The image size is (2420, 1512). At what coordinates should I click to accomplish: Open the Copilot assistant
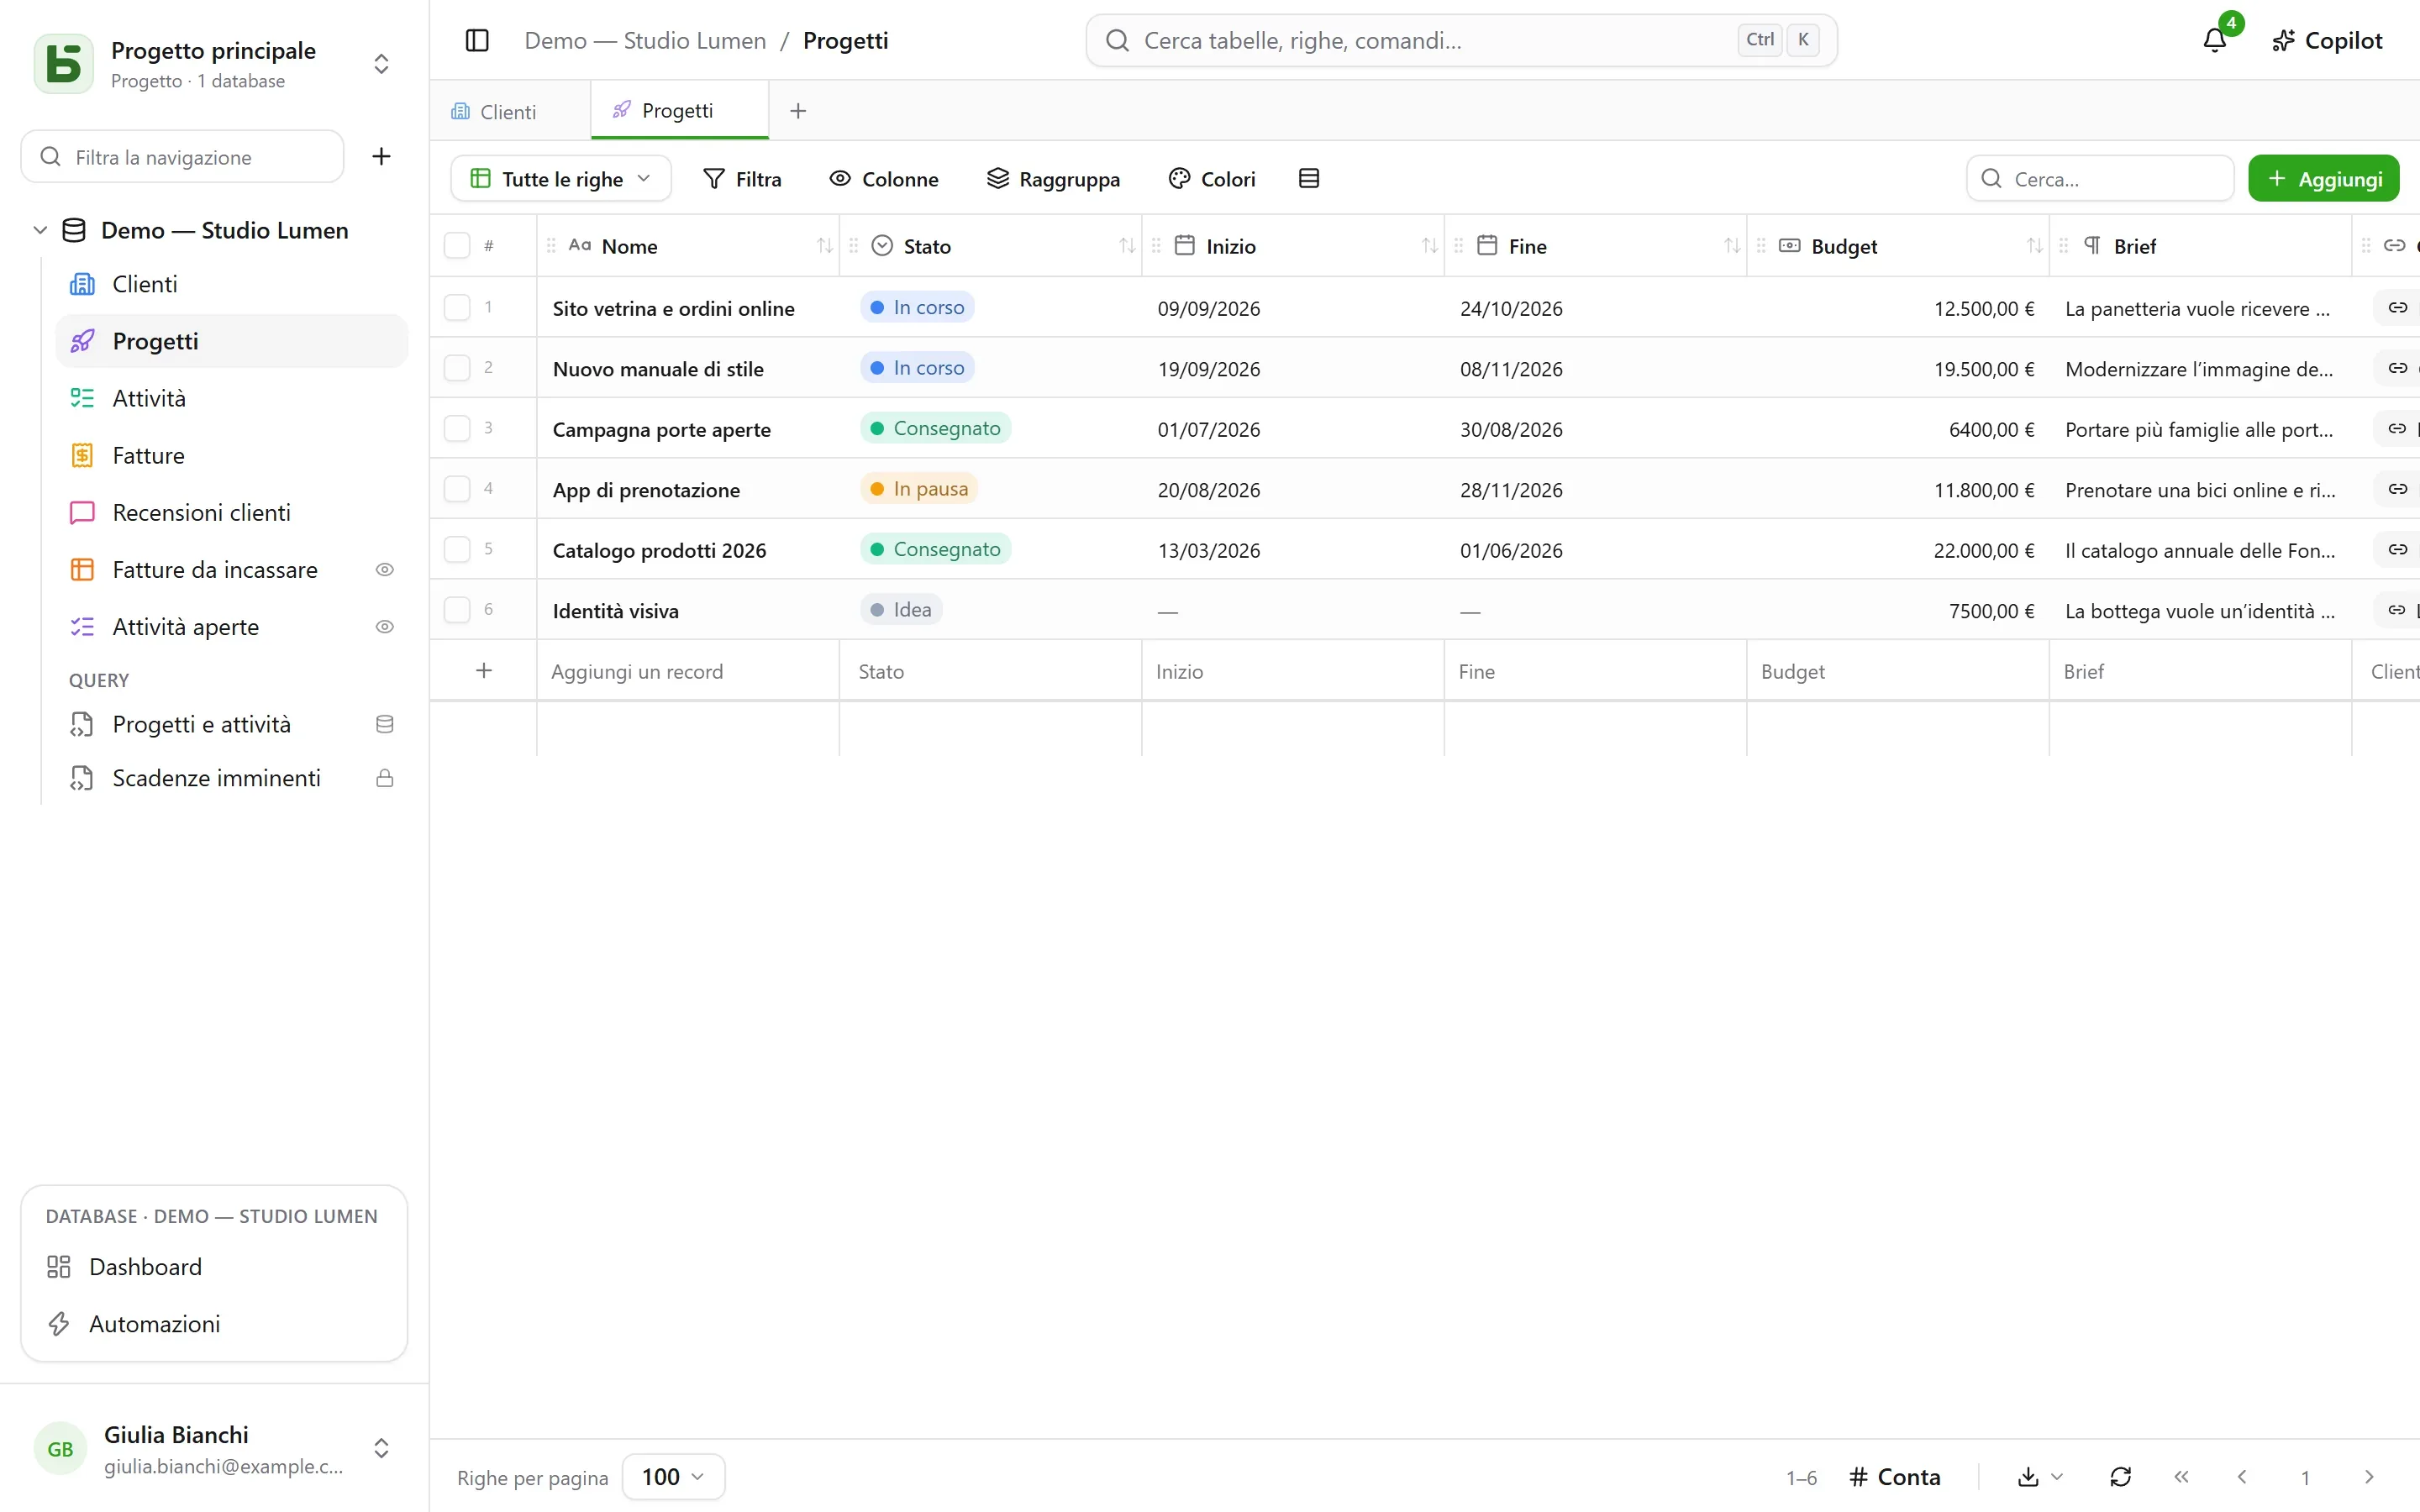2327,40
